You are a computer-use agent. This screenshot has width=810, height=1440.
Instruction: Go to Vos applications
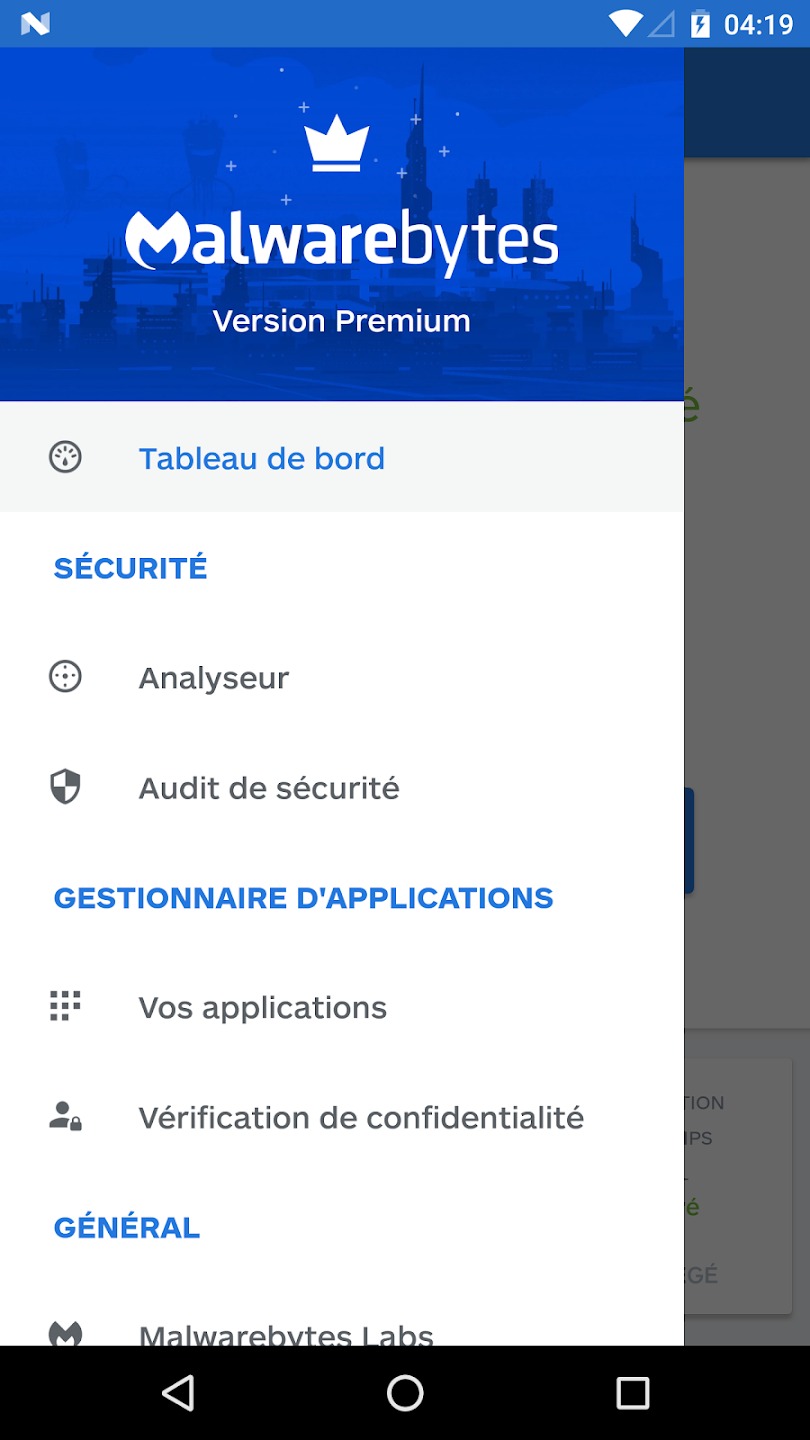(x=263, y=1007)
